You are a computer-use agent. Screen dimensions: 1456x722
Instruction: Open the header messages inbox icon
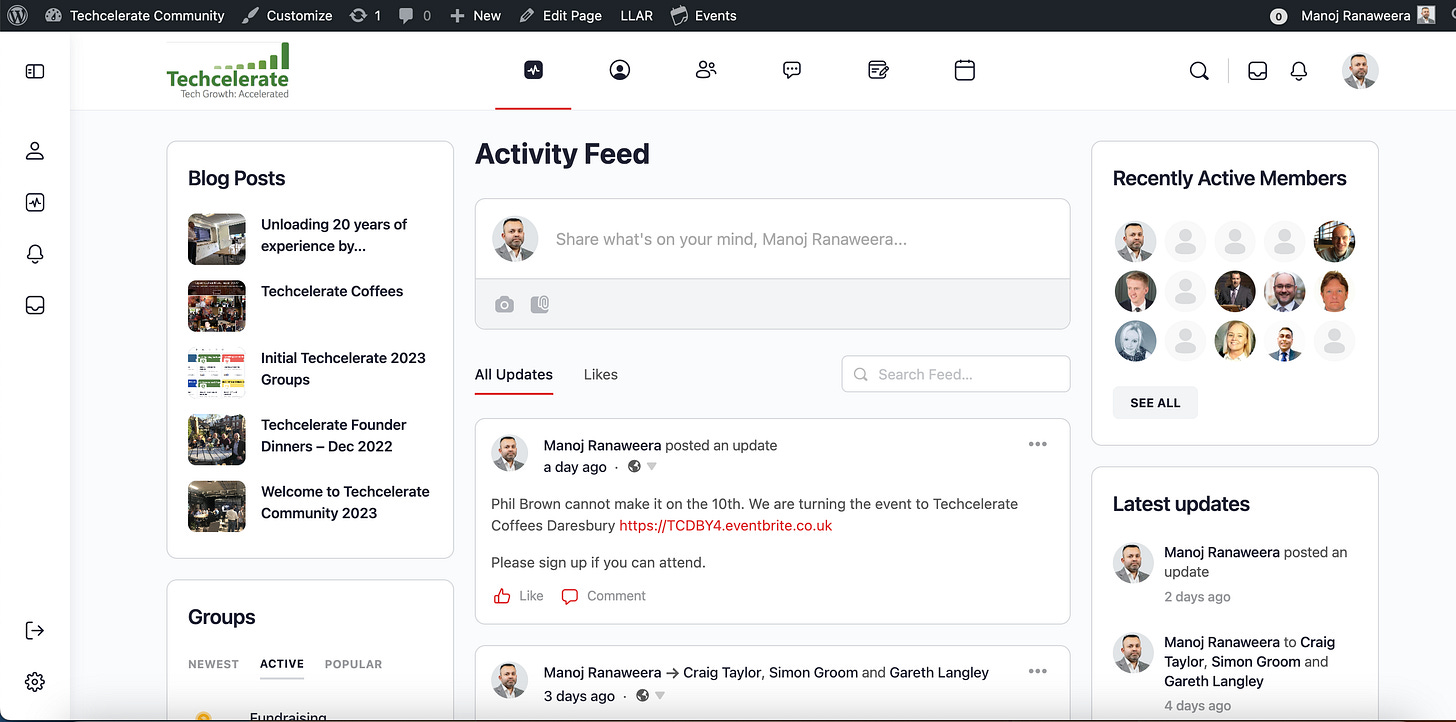click(x=1258, y=71)
